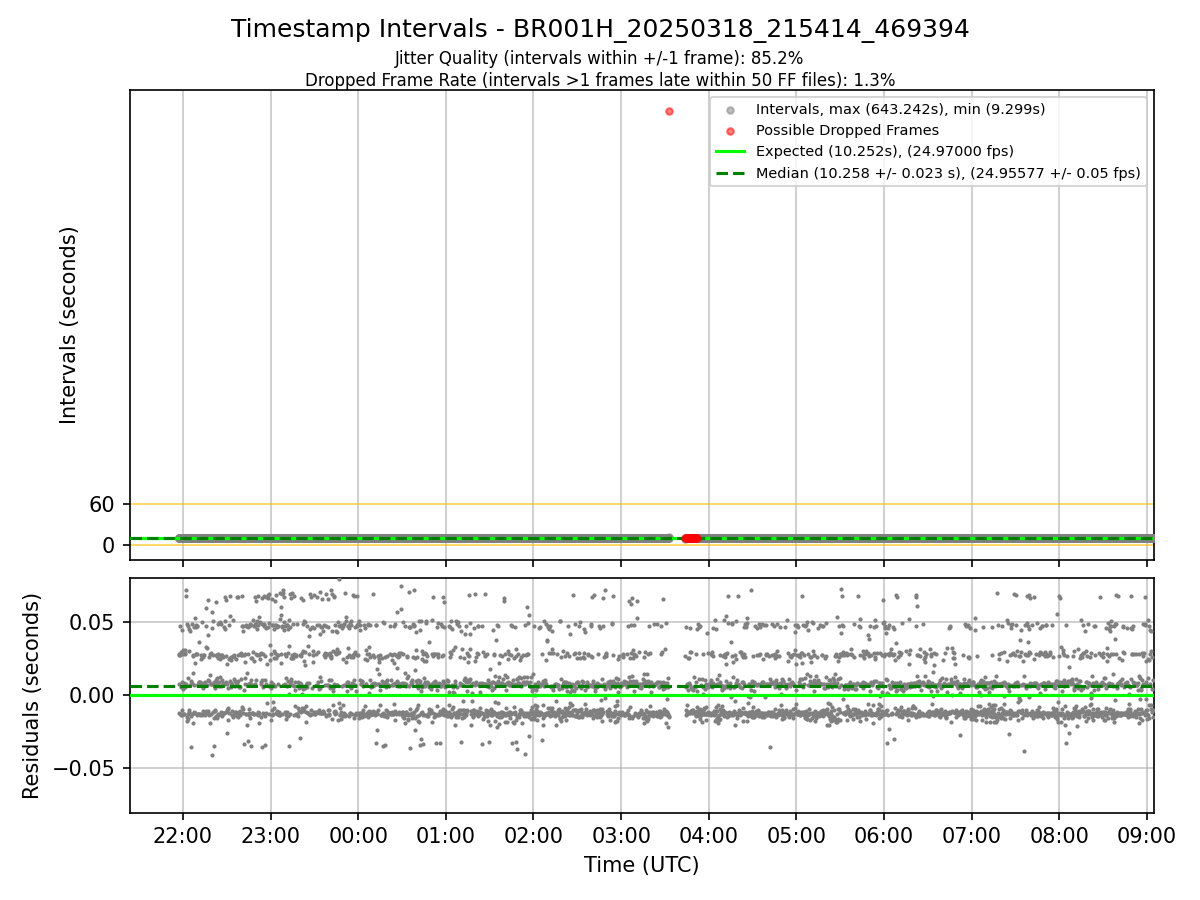Click the grey marker icon in the legend
Viewport: 1200px width, 900px height.
[731, 110]
